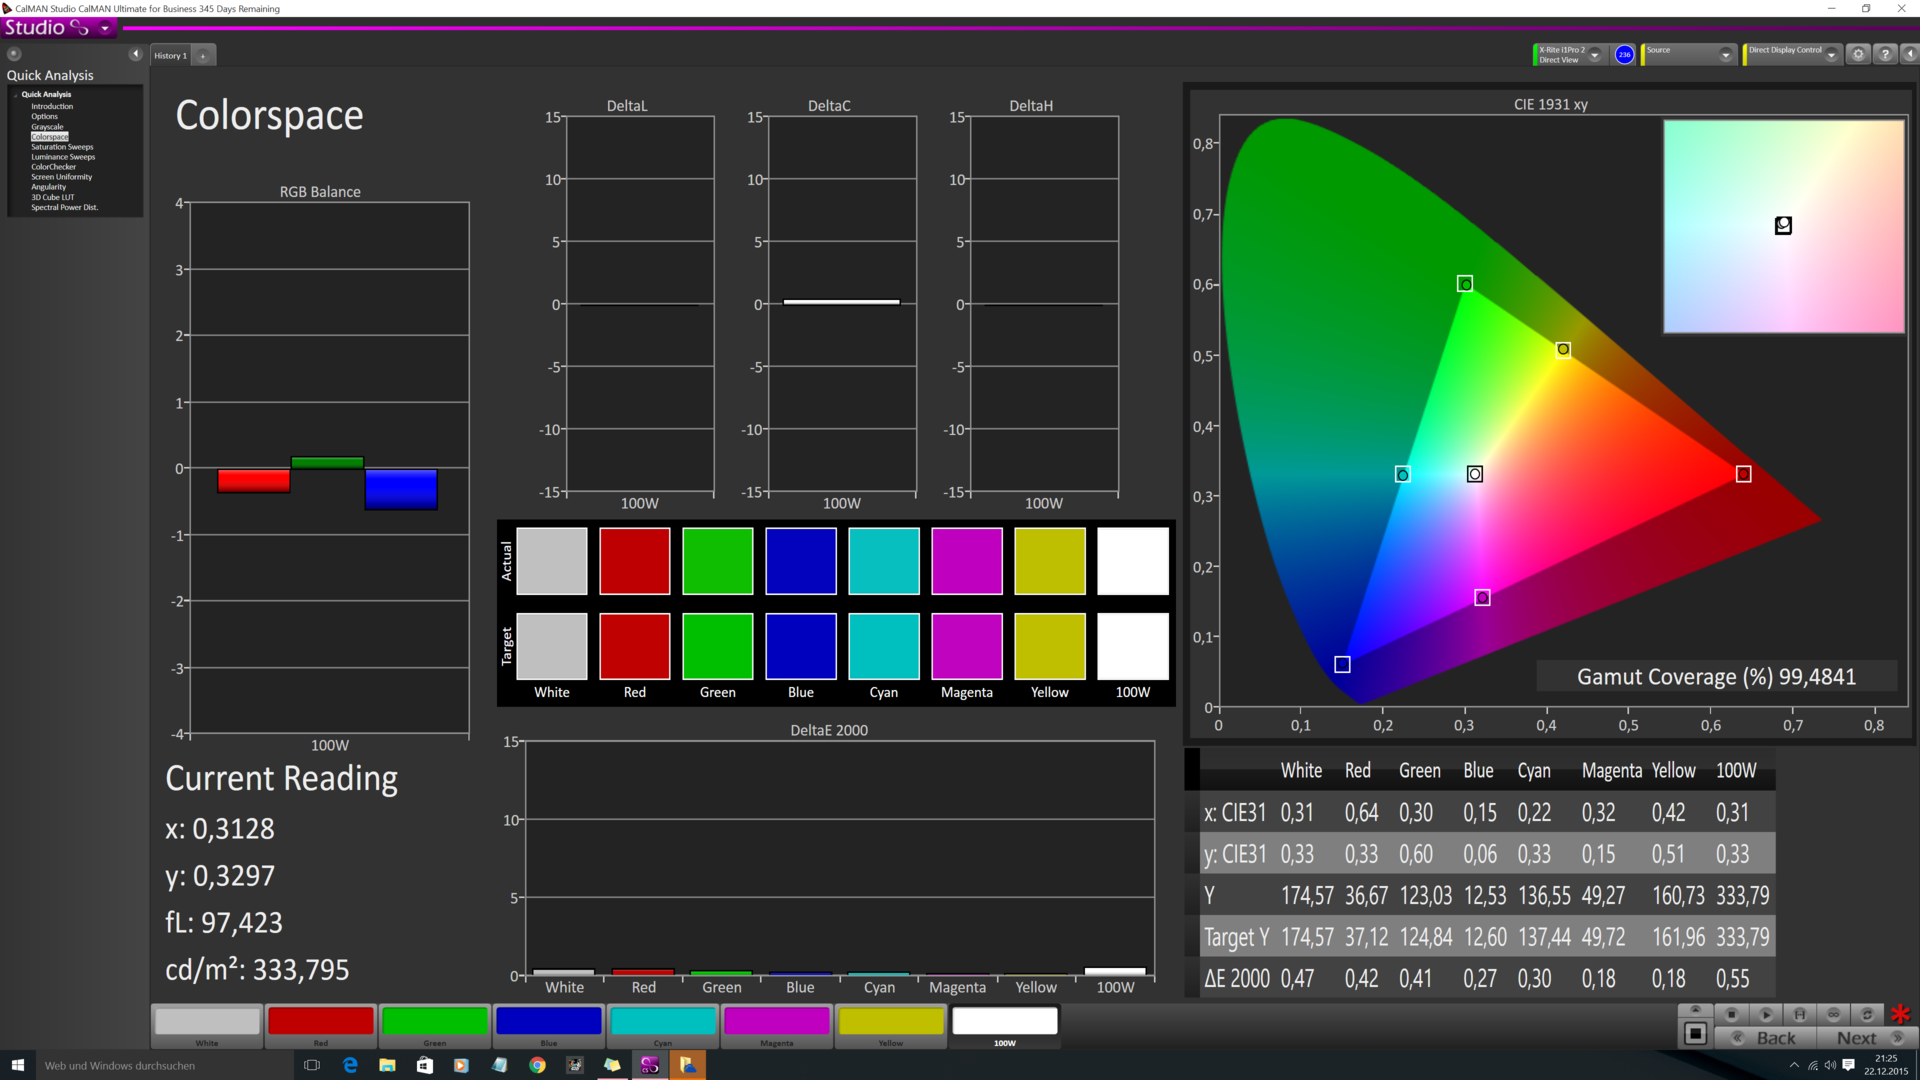Open the Source dropdown

[x=1725, y=55]
